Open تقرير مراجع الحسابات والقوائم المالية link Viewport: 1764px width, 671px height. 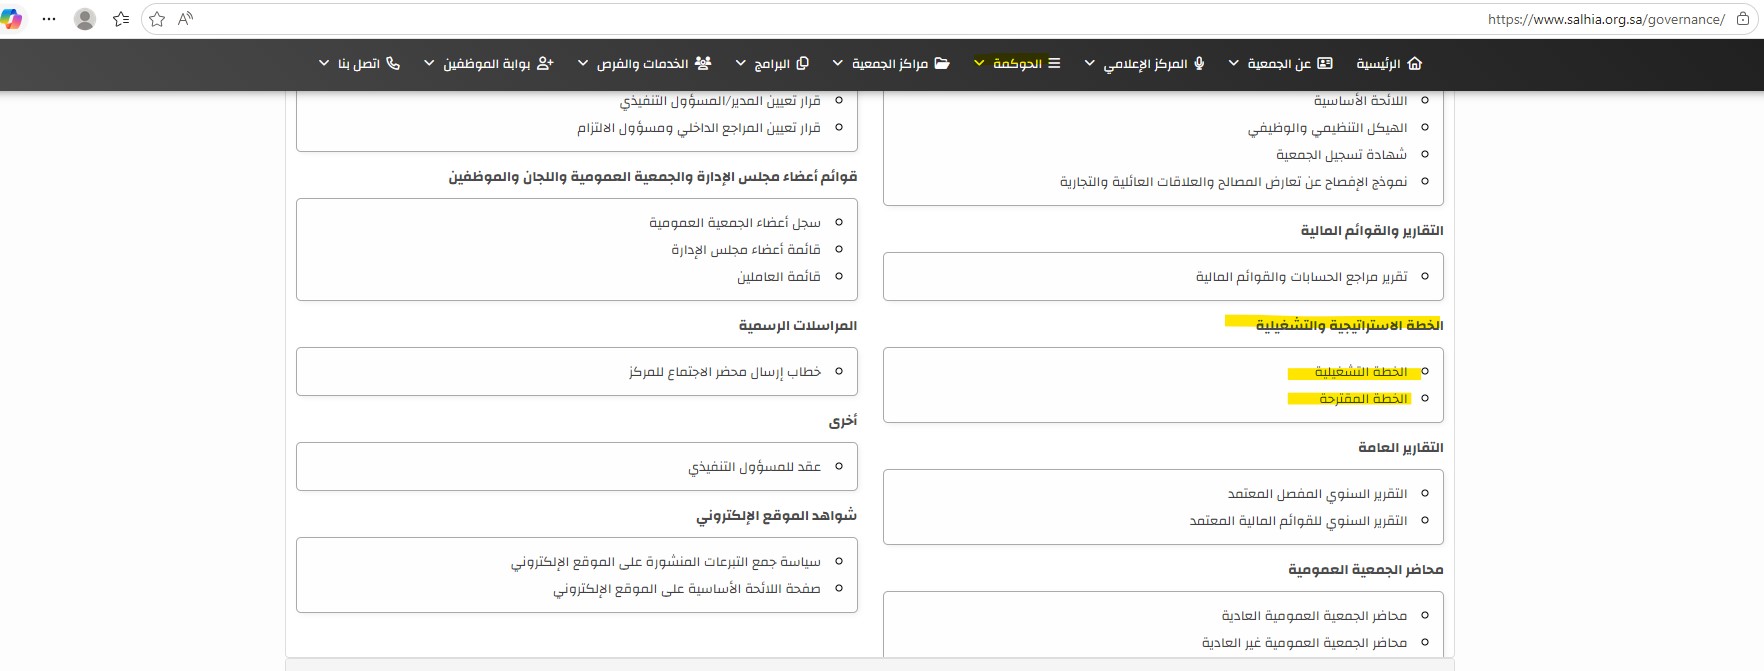[x=1302, y=277]
